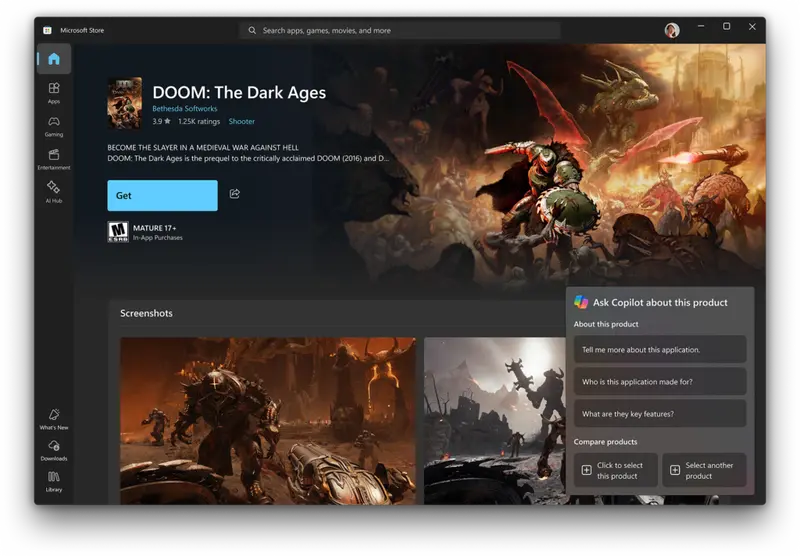Open the Apps section

[x=54, y=93]
